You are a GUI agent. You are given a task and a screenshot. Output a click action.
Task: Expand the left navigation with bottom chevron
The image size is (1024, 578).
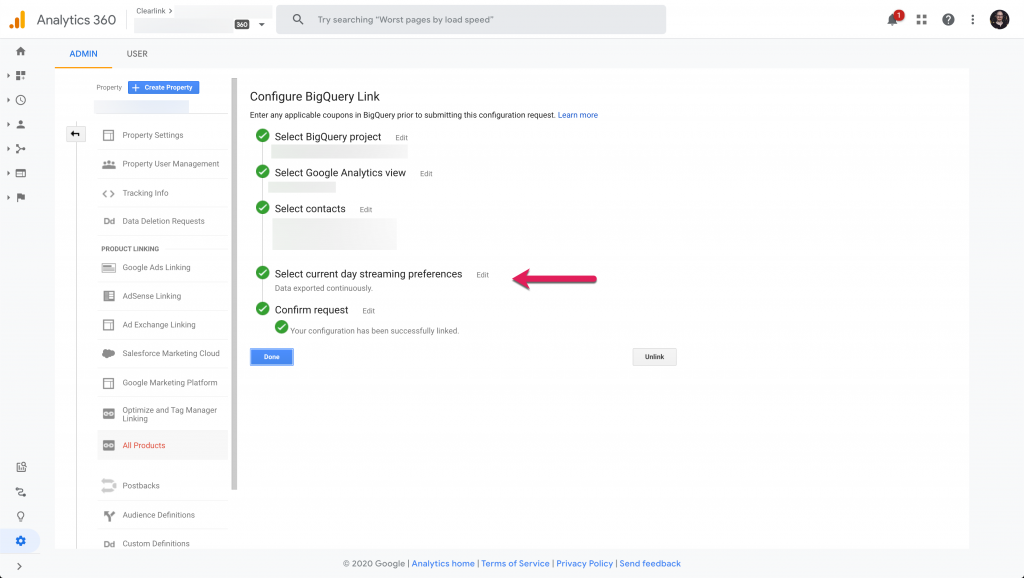(19, 566)
